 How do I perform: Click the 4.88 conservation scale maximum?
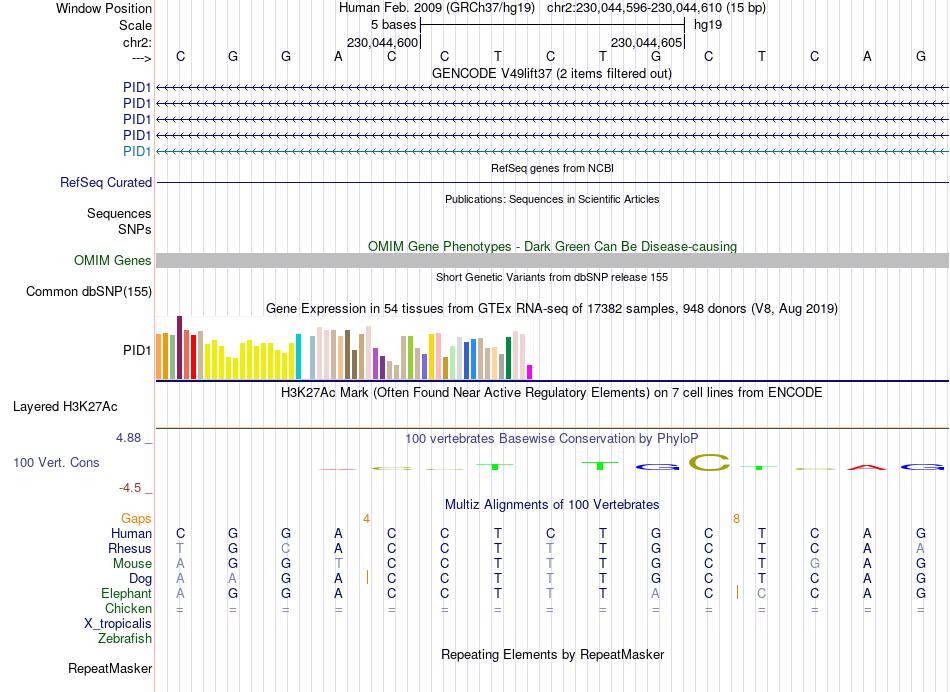coord(128,437)
